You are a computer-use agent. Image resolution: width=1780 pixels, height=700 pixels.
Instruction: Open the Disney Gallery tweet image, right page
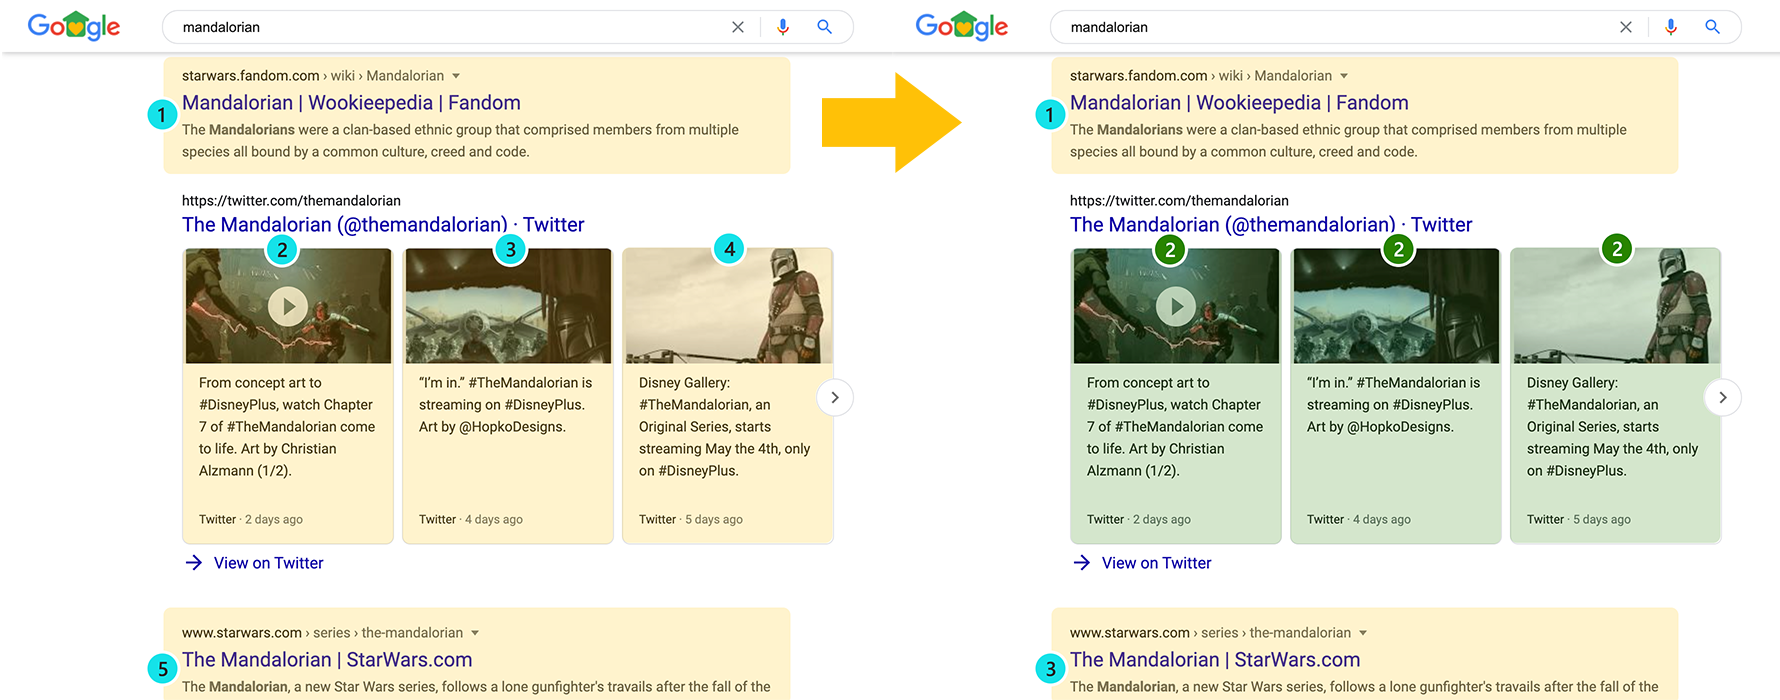click(1617, 306)
